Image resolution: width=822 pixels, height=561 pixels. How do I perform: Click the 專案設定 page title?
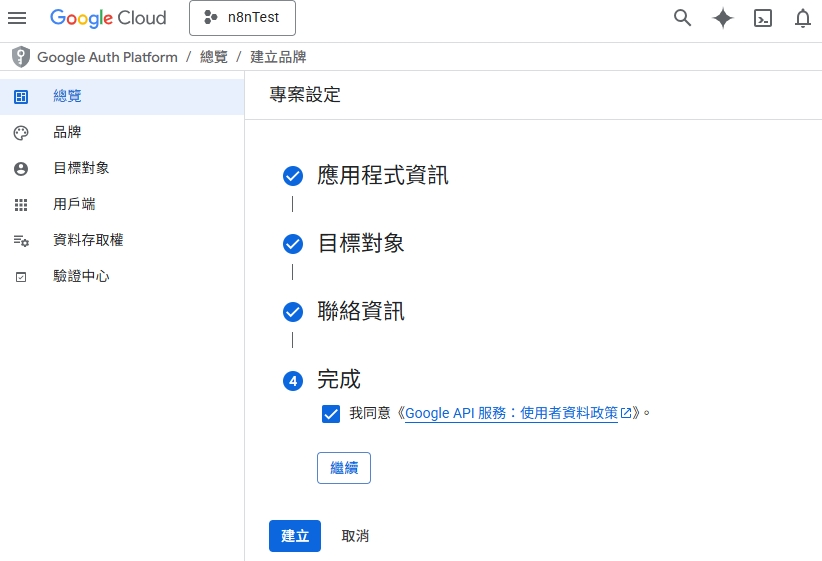(305, 95)
